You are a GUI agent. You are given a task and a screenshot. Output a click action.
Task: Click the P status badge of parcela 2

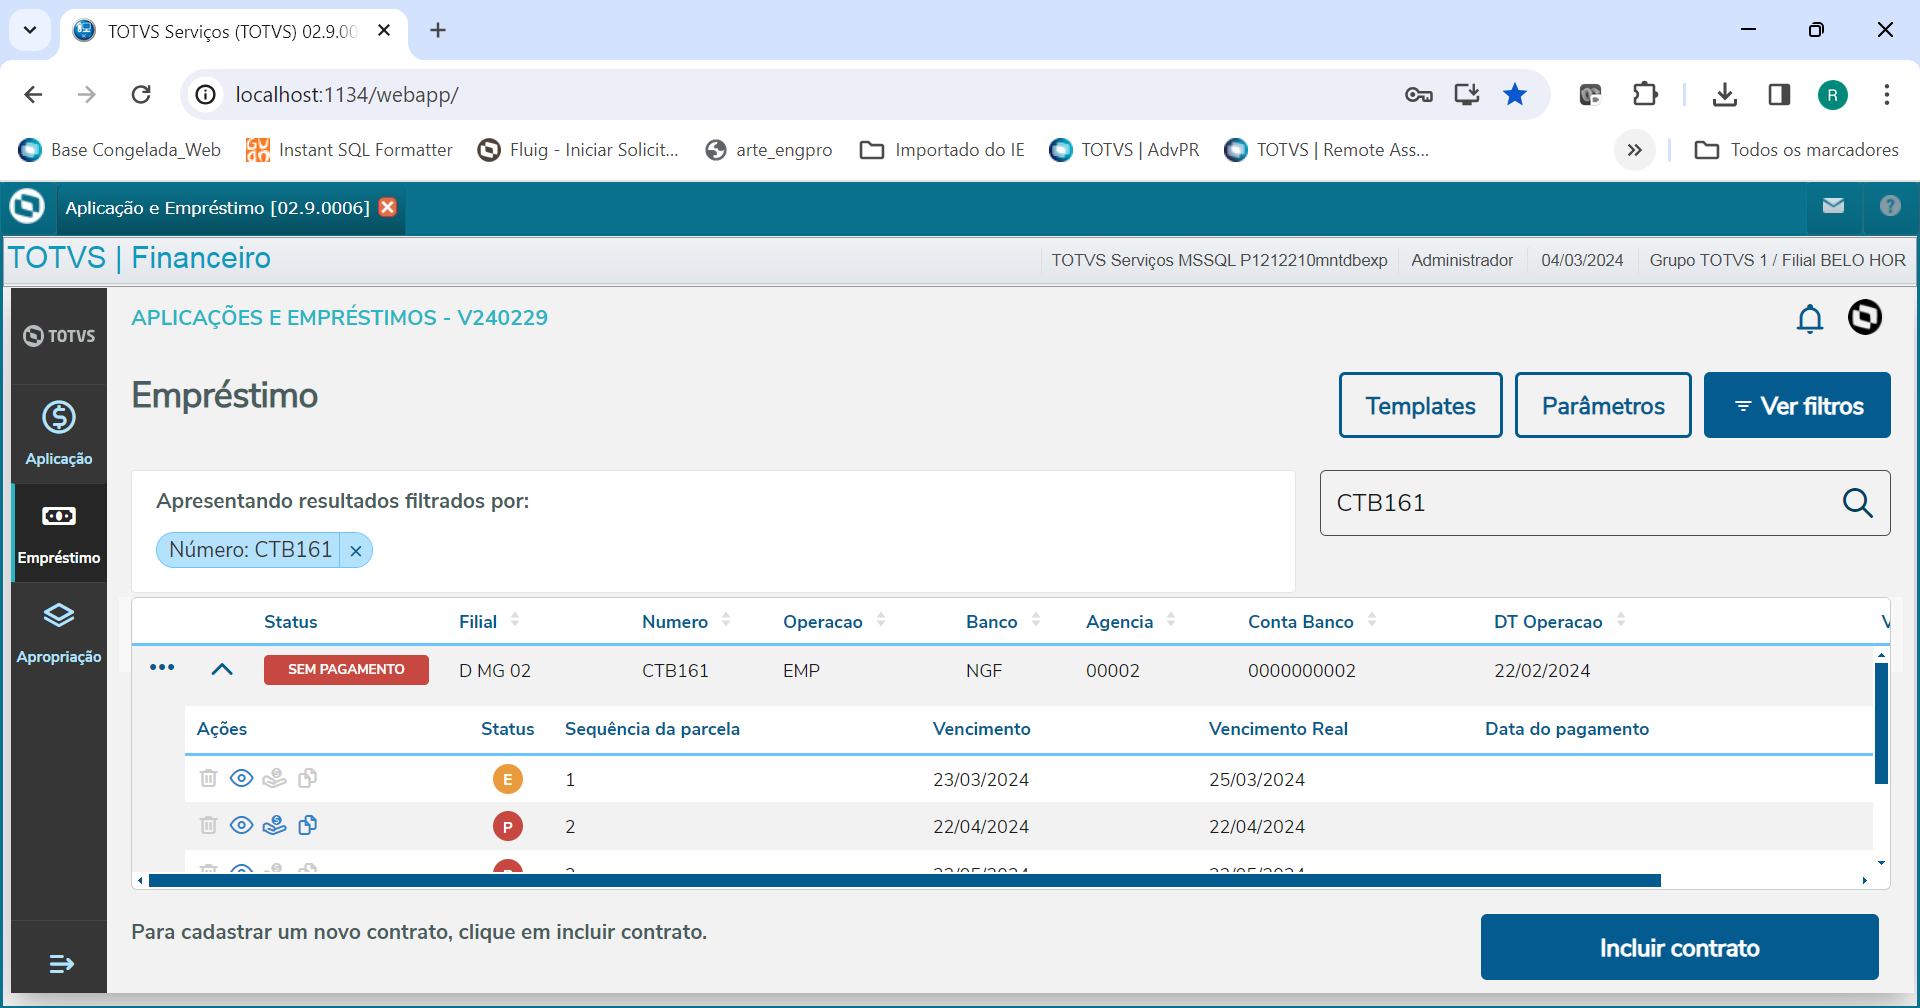tap(508, 826)
